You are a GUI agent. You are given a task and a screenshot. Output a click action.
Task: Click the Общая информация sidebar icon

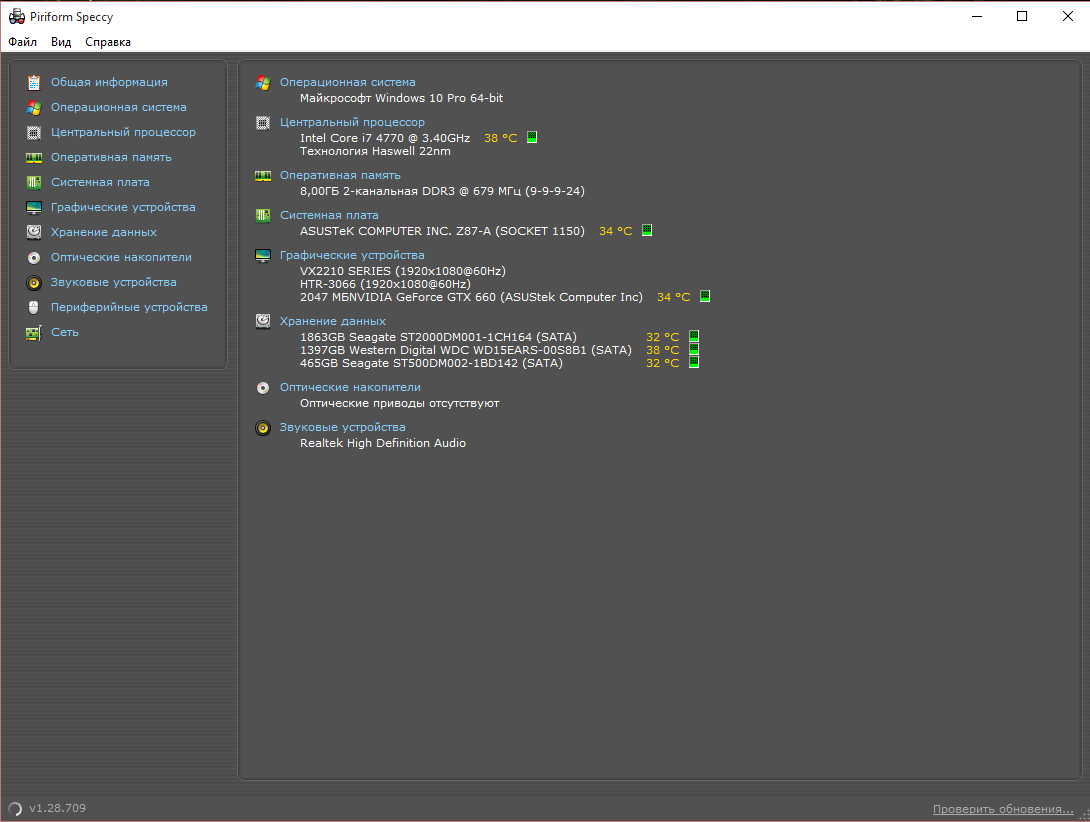[x=33, y=83]
